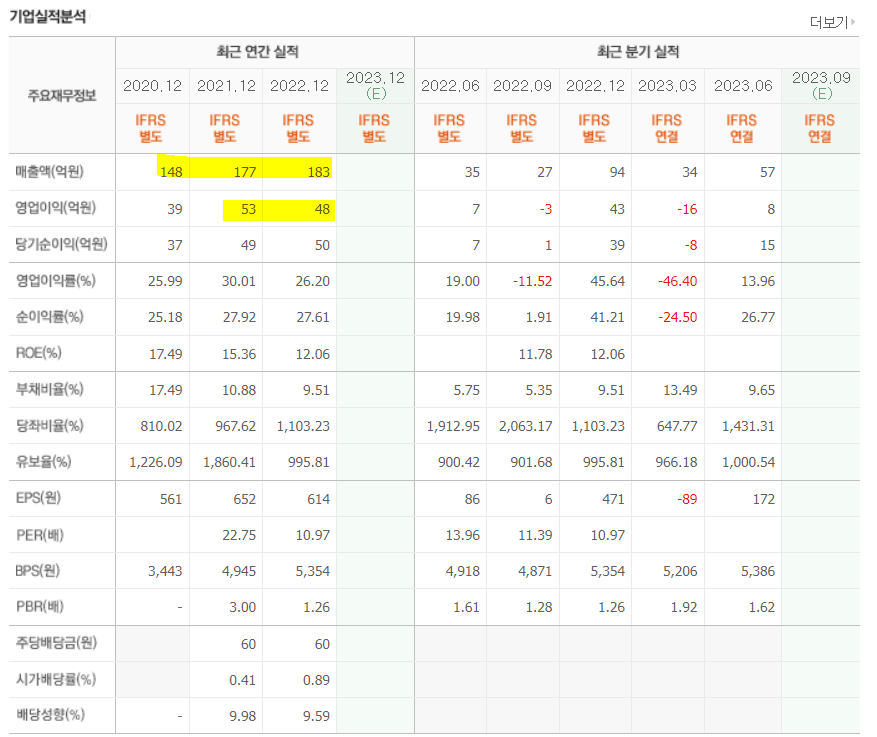Click the 9.98 payout ratio value
The height and width of the screenshot is (737, 877).
243,716
